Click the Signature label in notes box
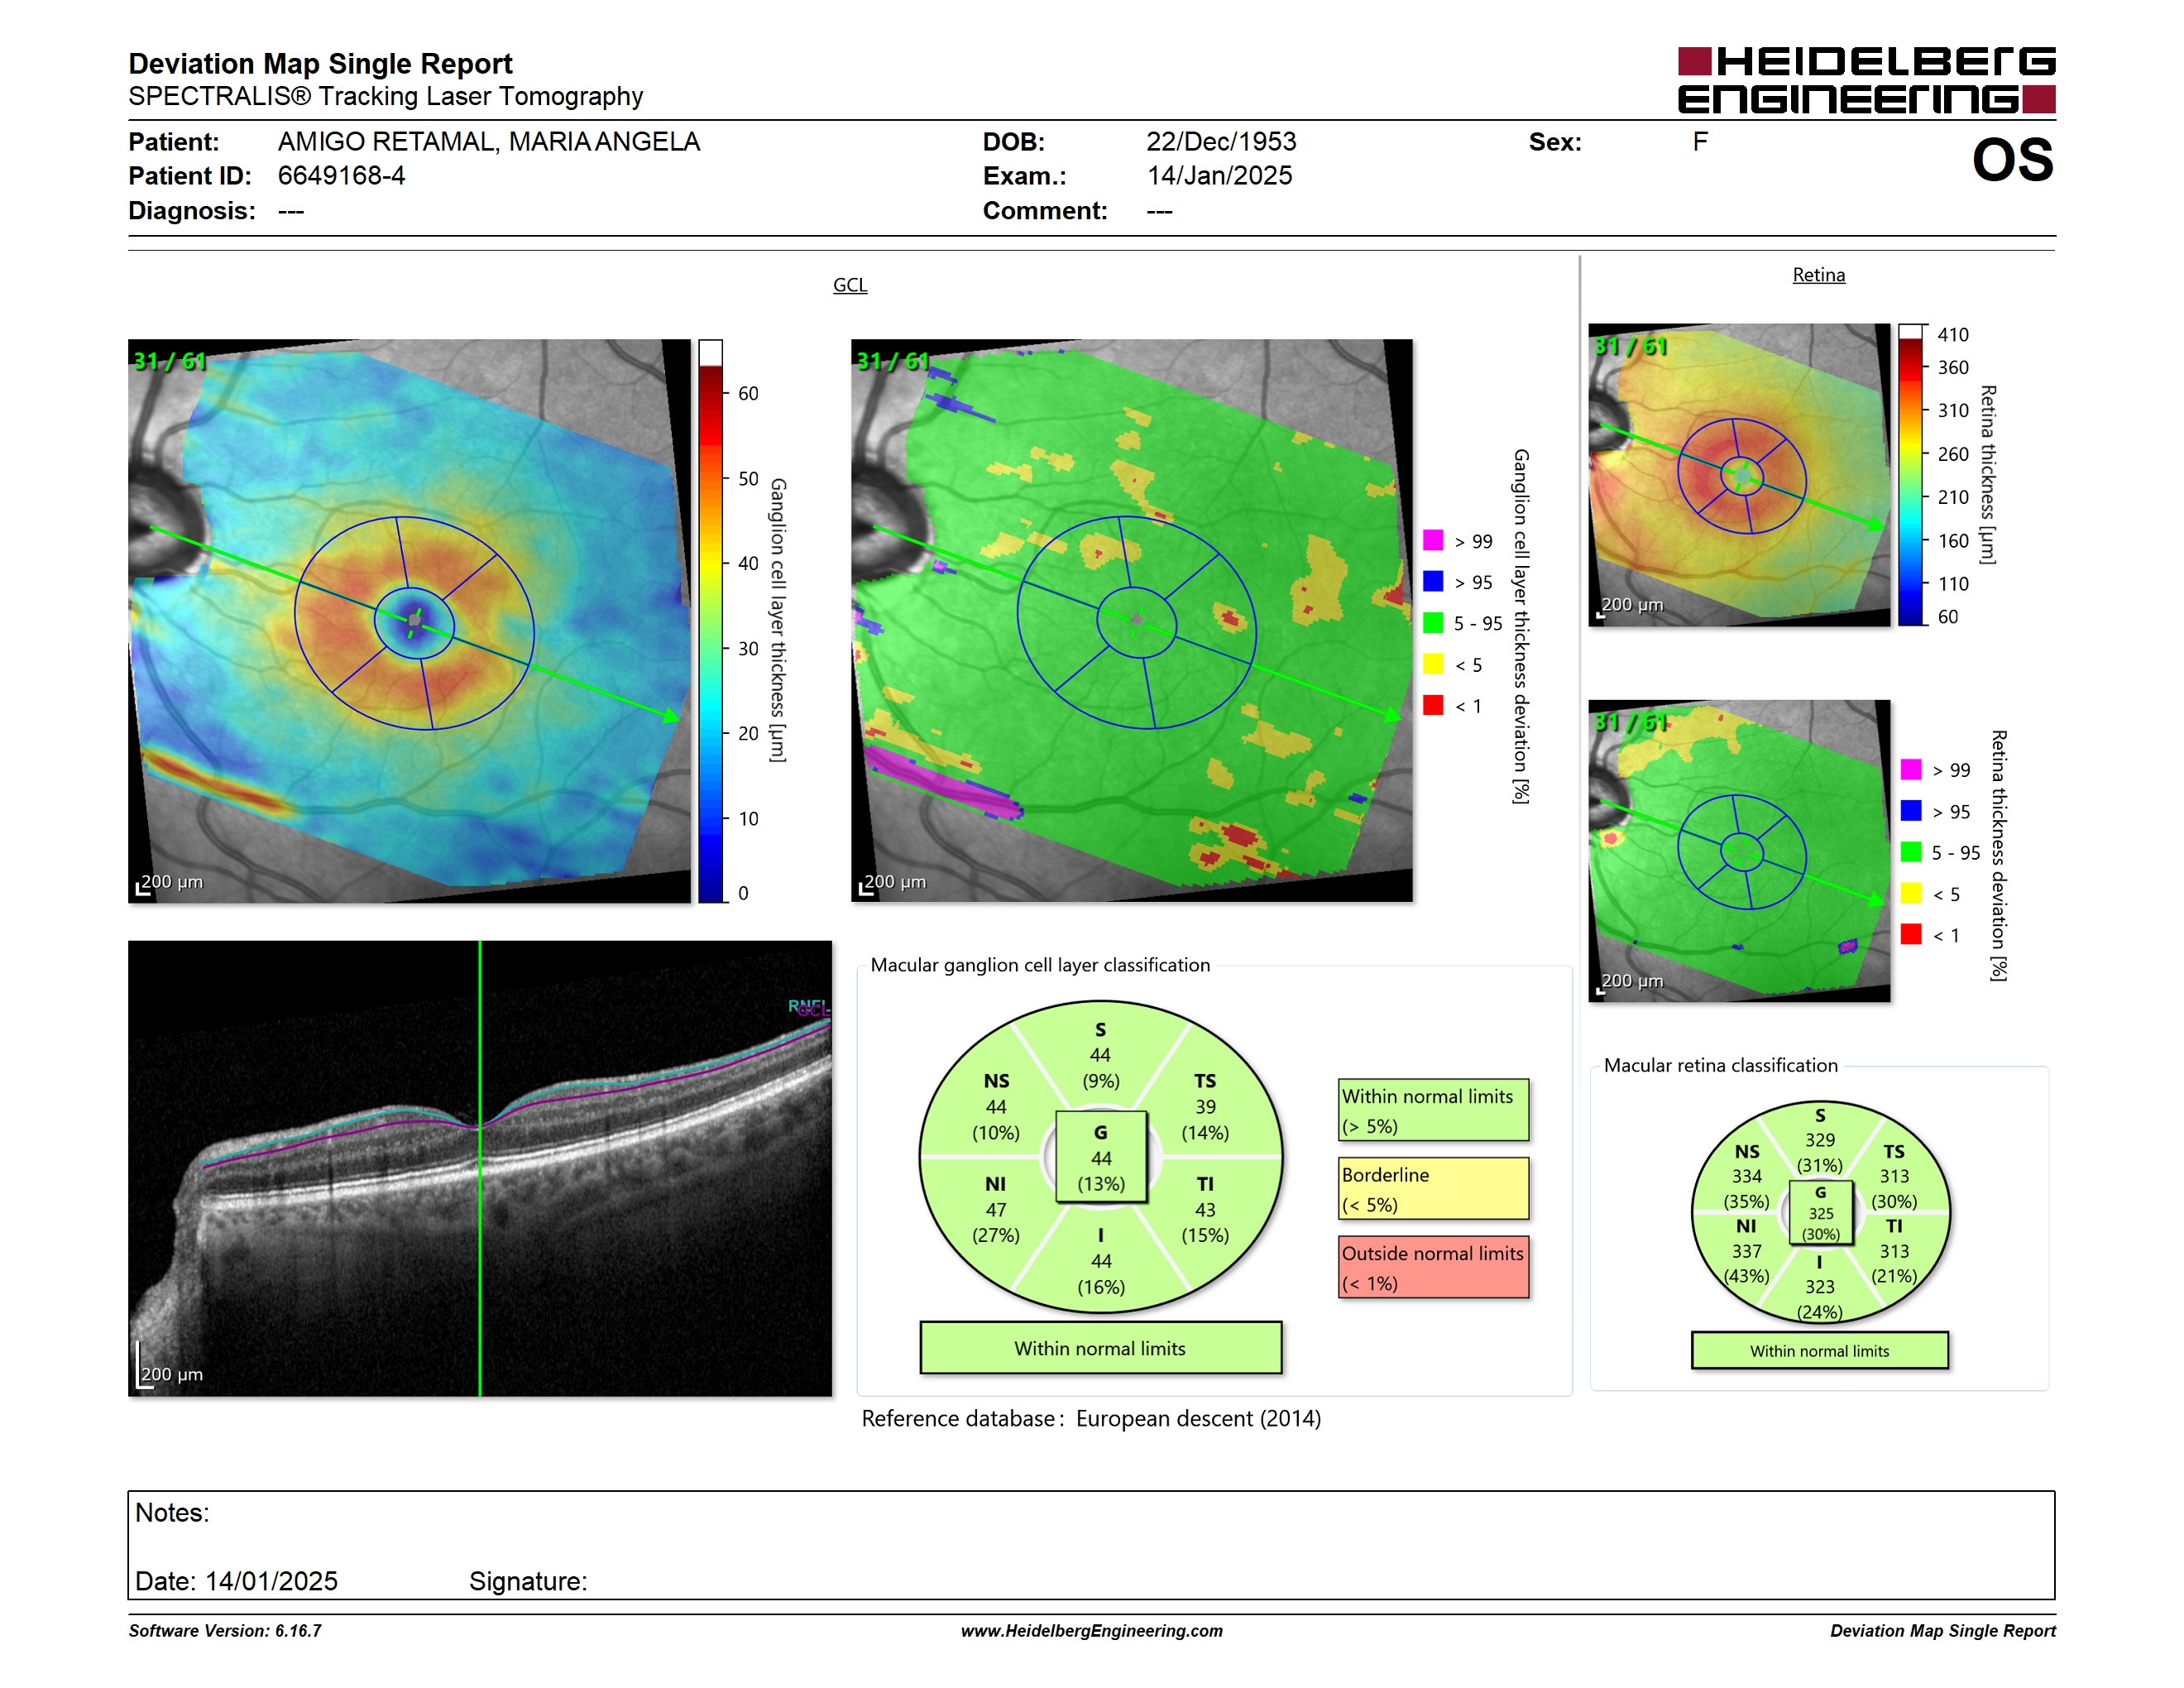The height and width of the screenshot is (1688, 2184). (x=528, y=1581)
